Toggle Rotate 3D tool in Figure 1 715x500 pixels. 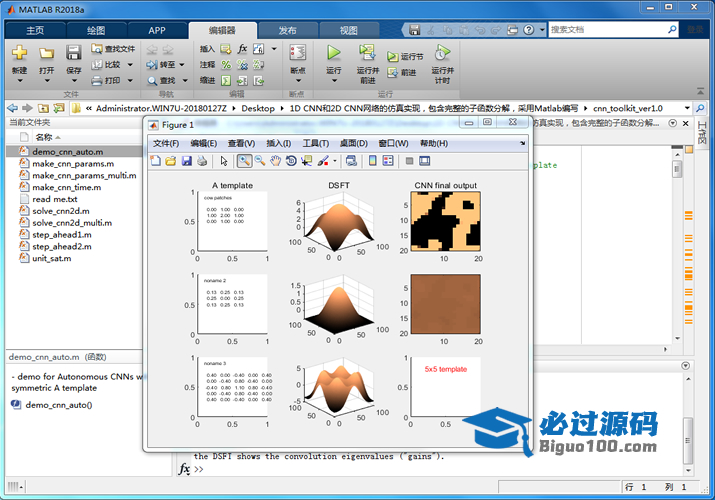coord(291,160)
